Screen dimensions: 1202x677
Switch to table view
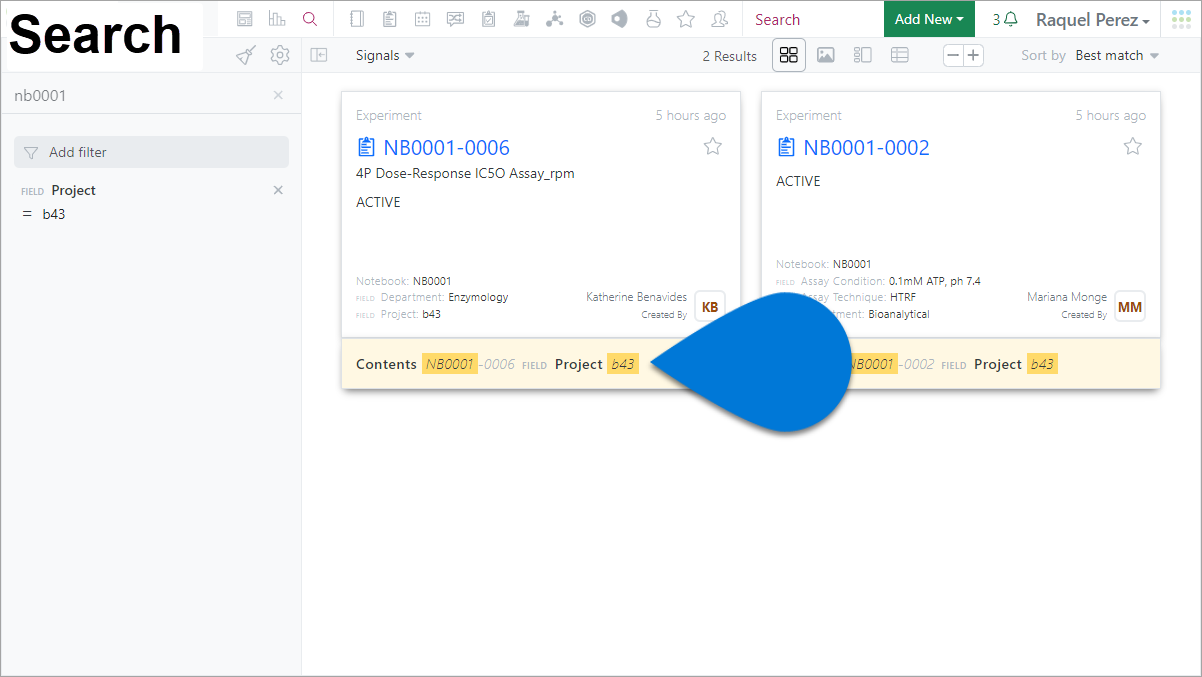coord(899,55)
